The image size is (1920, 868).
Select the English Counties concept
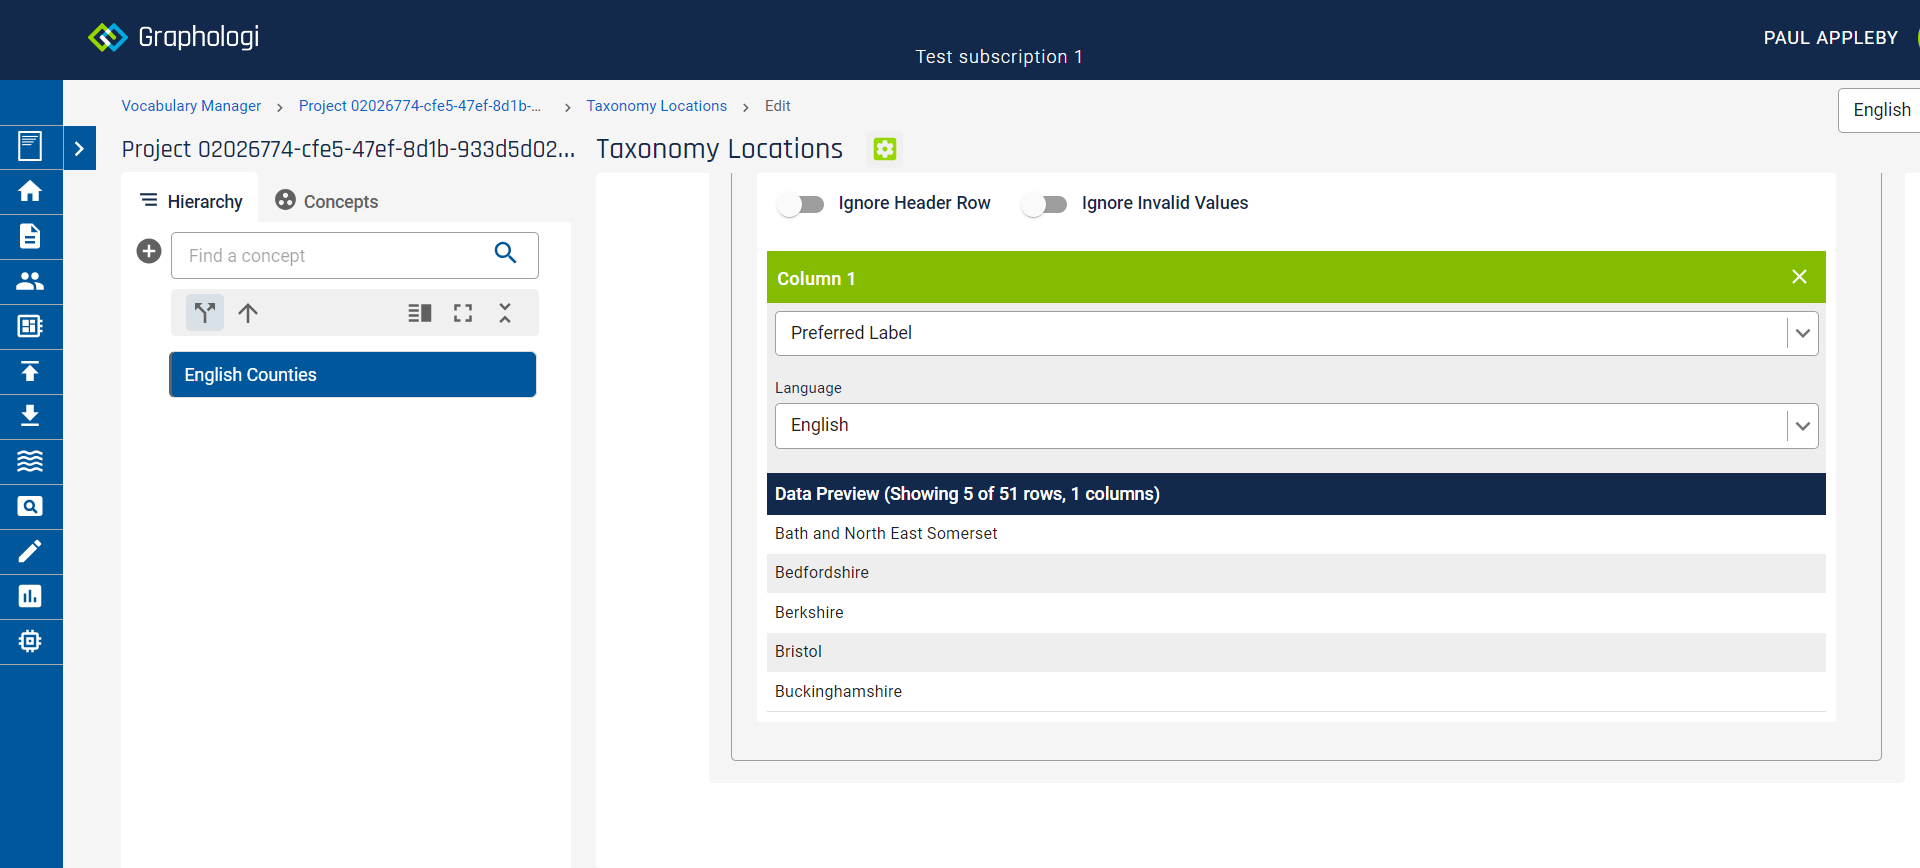[353, 374]
